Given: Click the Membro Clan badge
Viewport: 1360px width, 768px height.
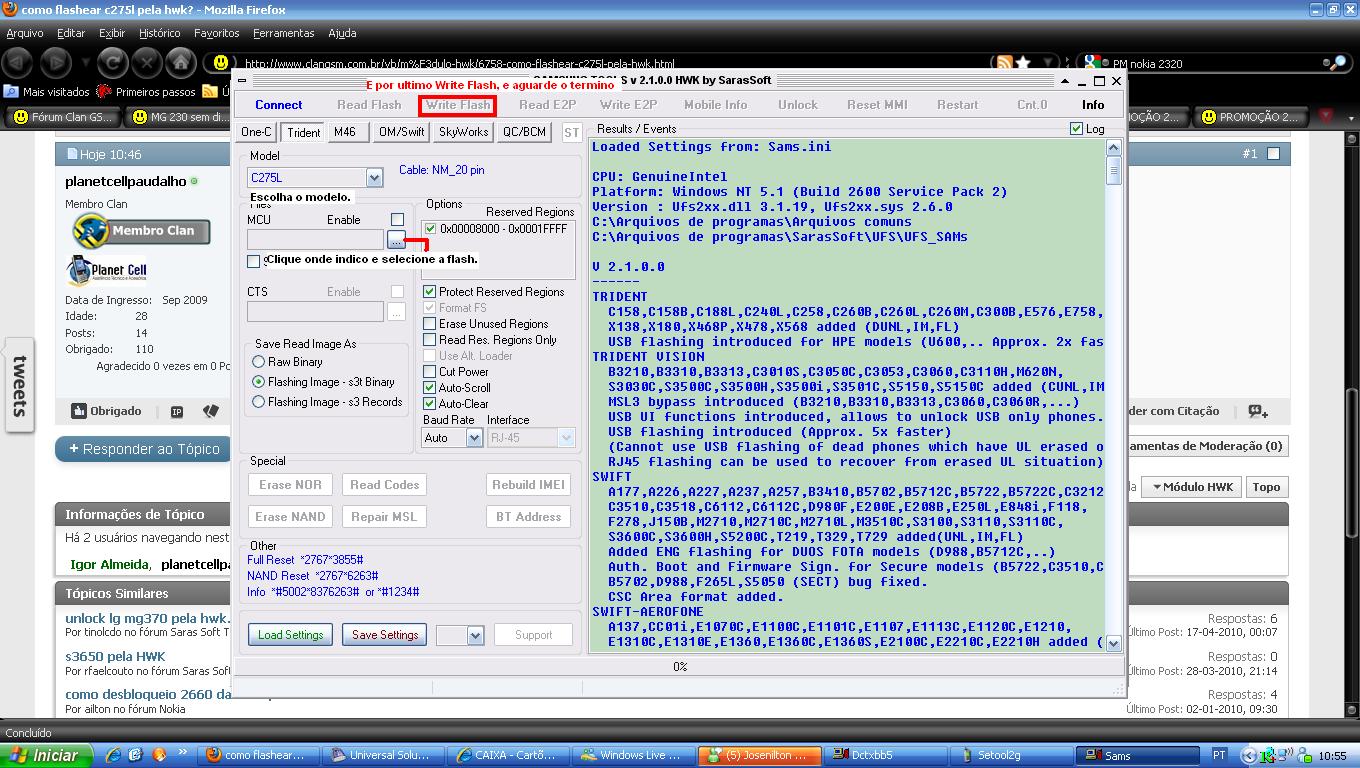Looking at the screenshot, I should (141, 230).
